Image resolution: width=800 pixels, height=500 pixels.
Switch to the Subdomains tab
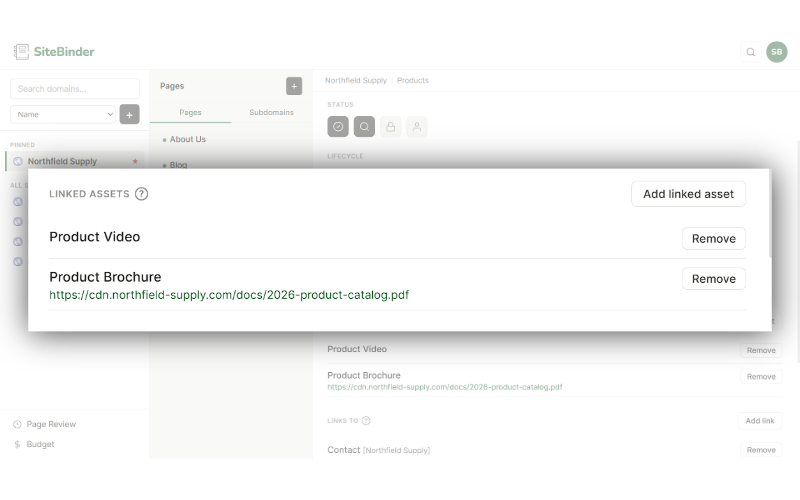271,112
